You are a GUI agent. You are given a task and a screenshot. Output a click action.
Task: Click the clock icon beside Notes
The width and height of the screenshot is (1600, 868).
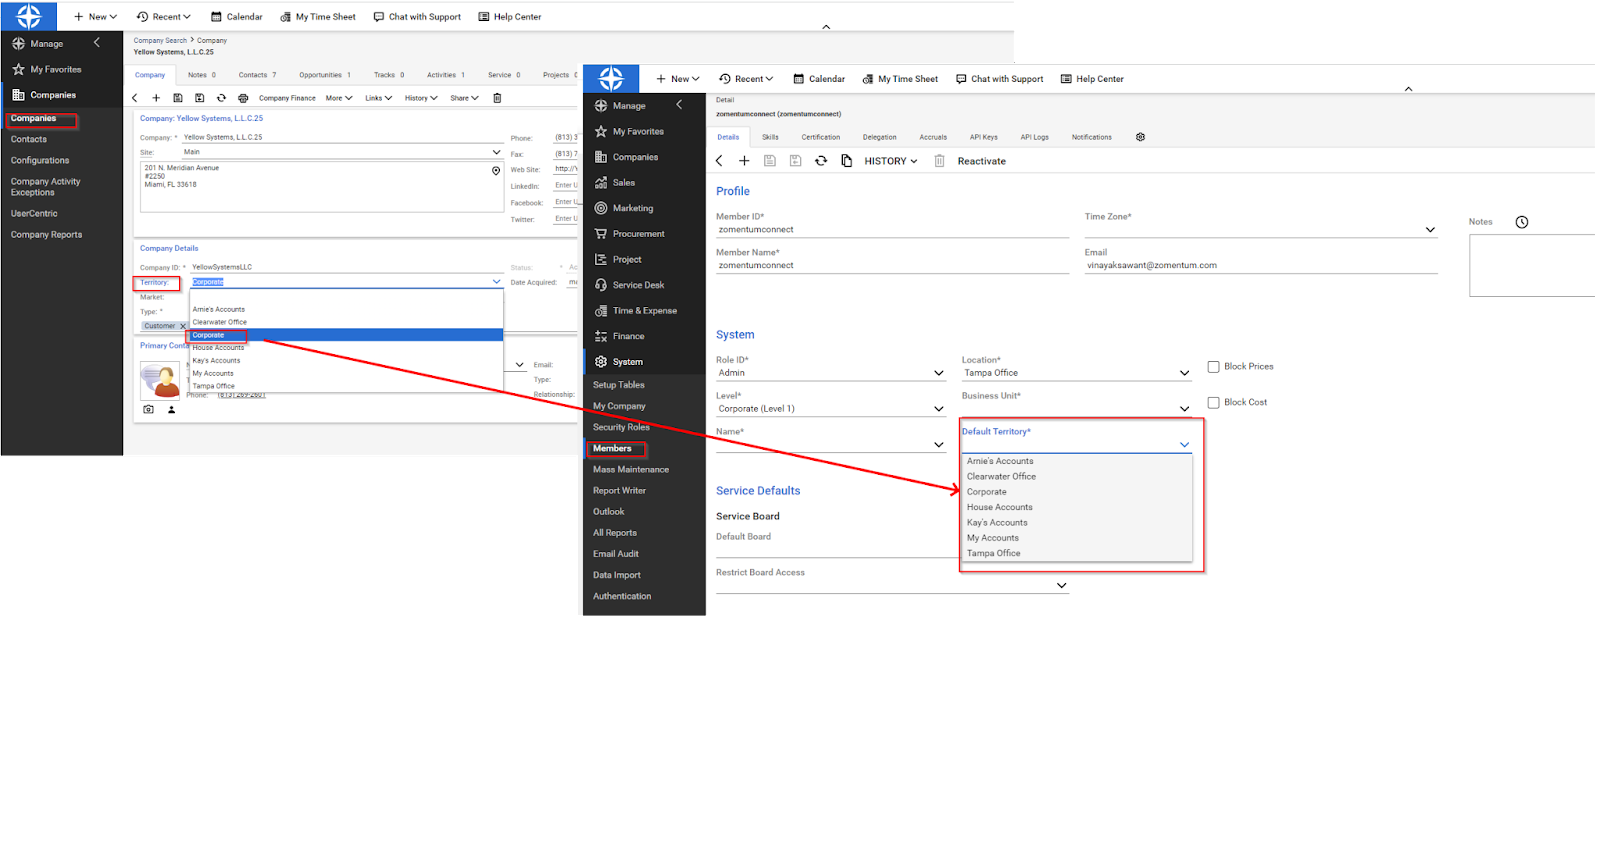pyautogui.click(x=1522, y=222)
